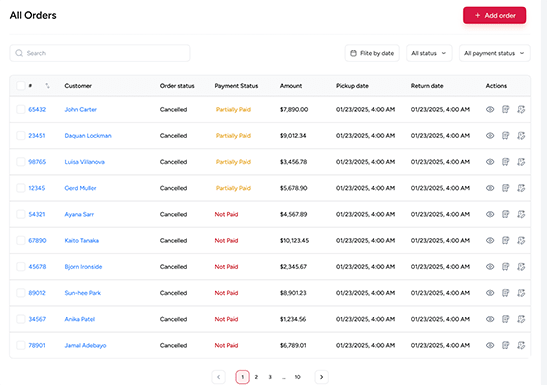
Task: Open customer John Carter's profile link
Action: [x=81, y=110]
